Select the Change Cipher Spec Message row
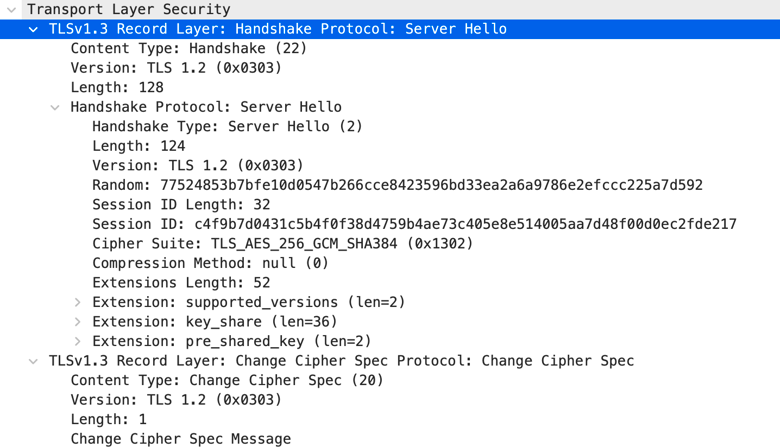This screenshot has height=448, width=780. click(x=390, y=439)
